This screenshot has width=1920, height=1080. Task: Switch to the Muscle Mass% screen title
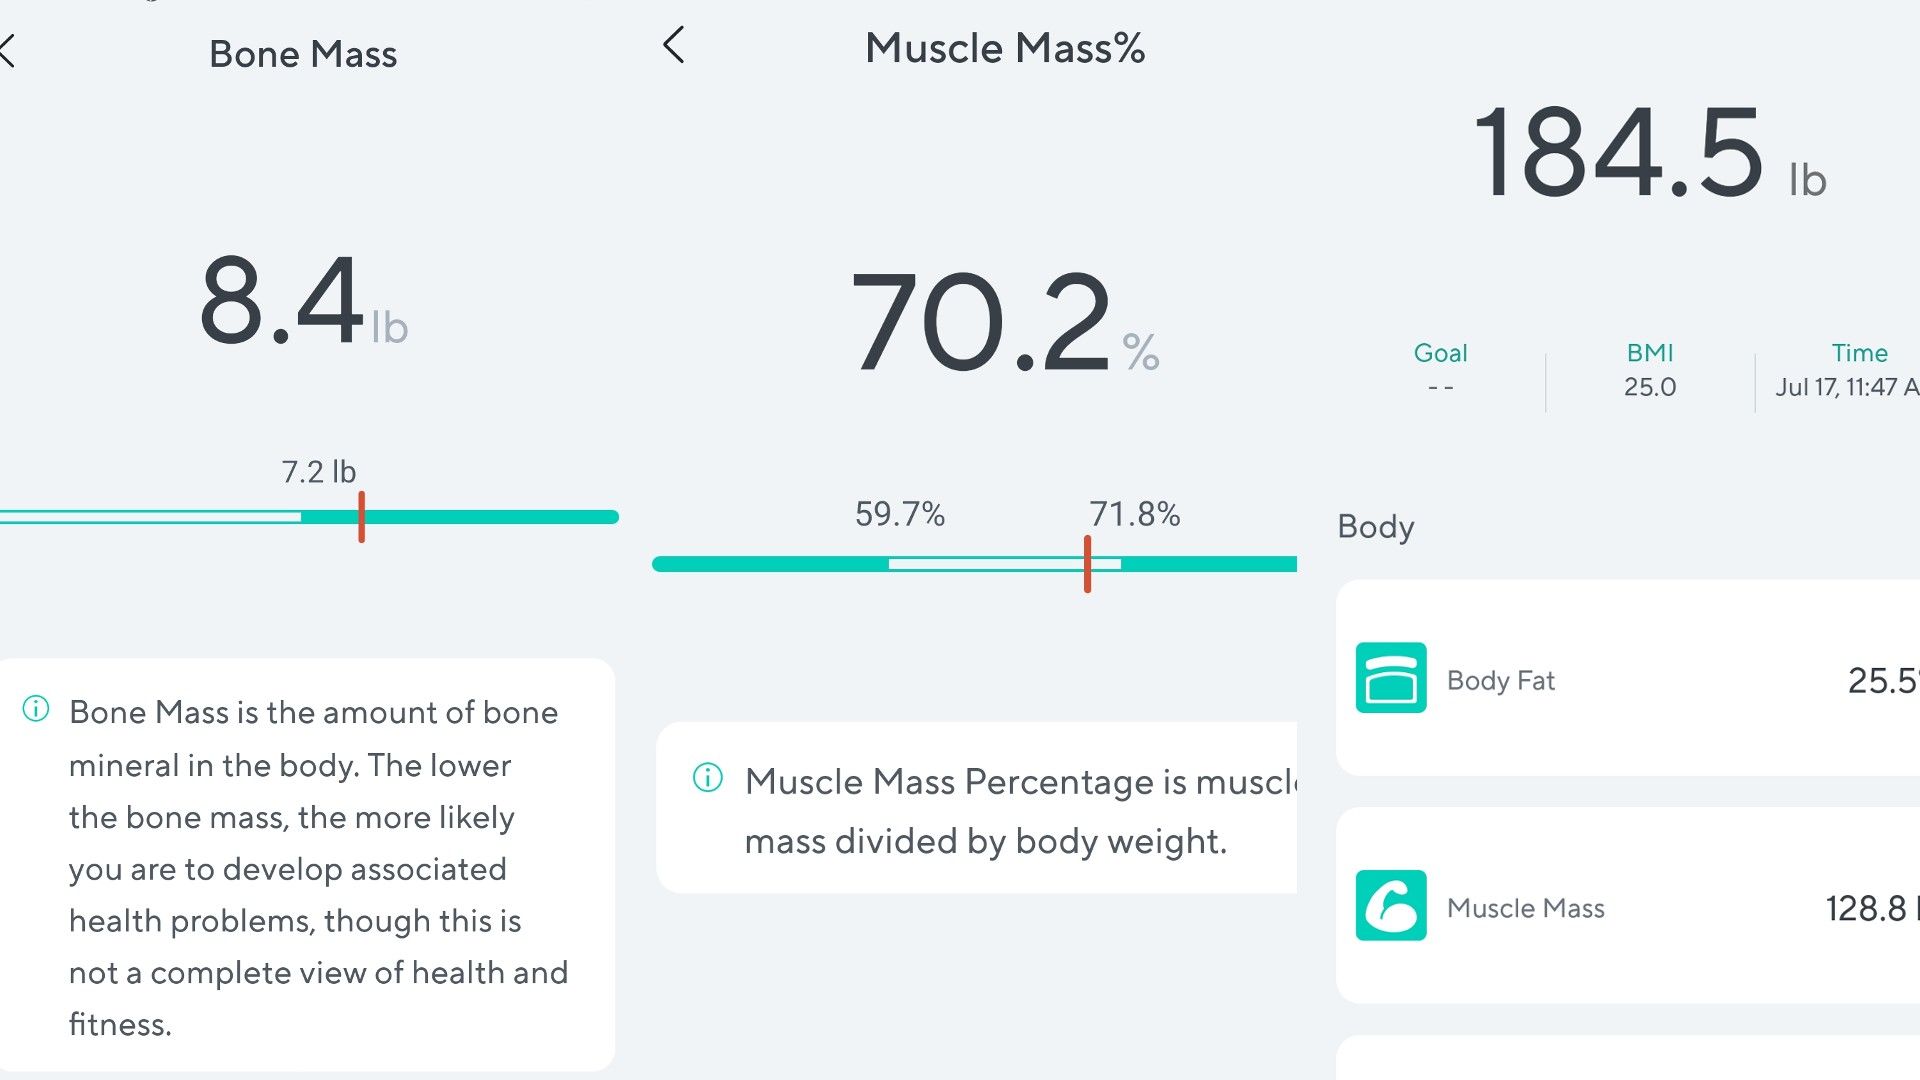(1006, 47)
